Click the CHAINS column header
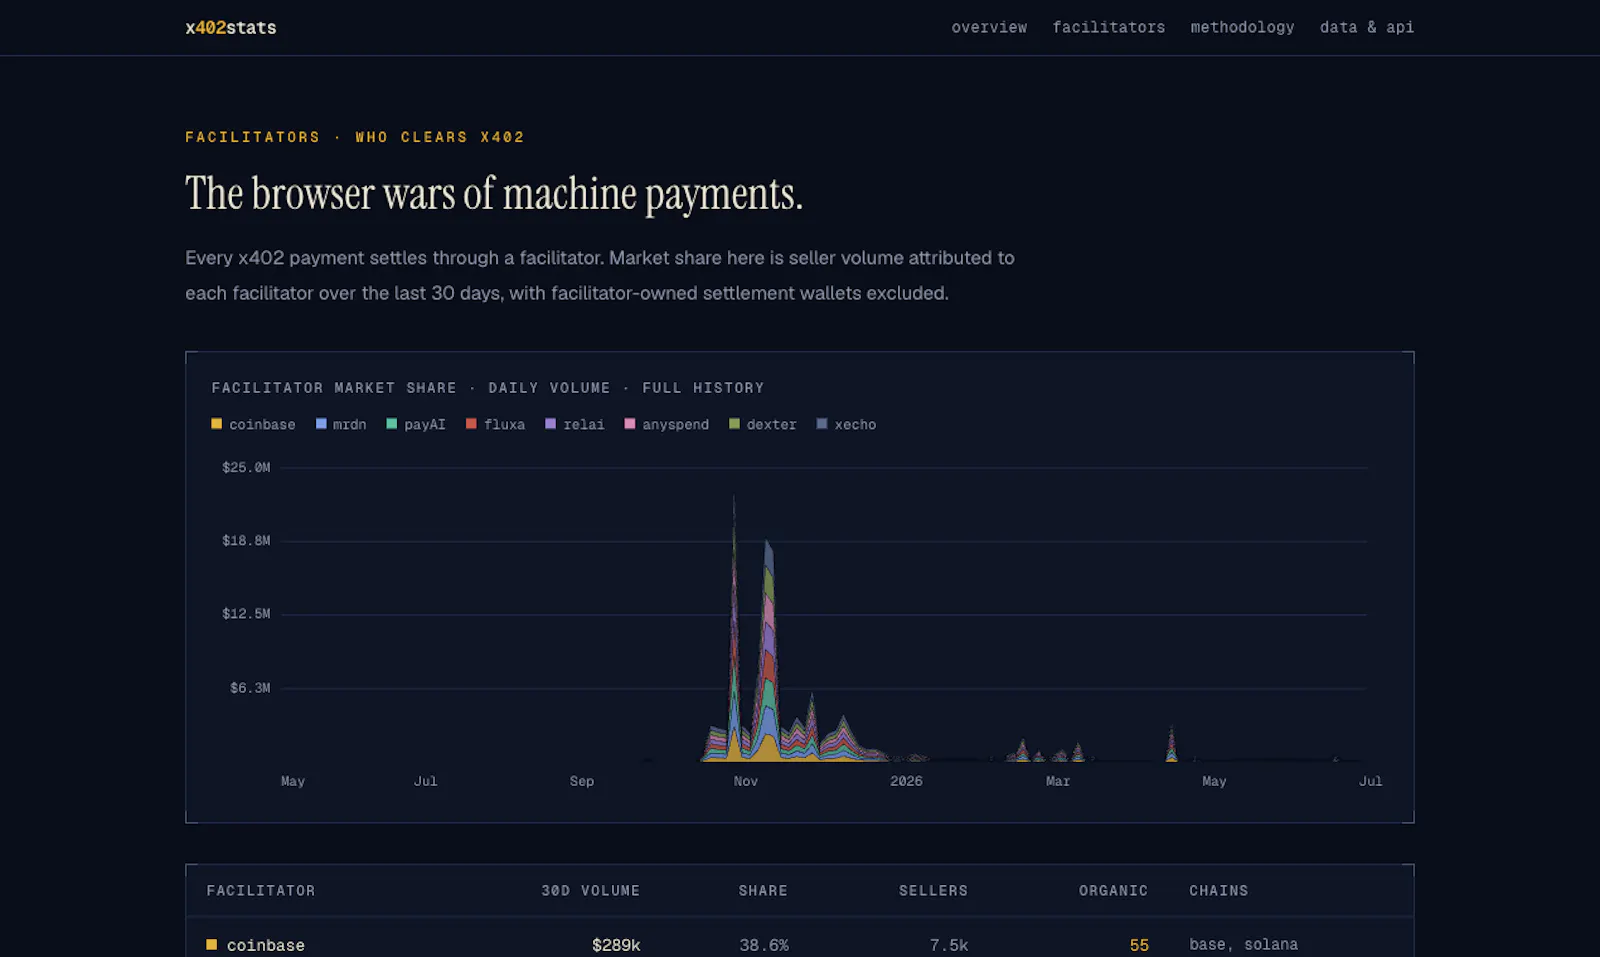The height and width of the screenshot is (957, 1600). tap(1218, 891)
